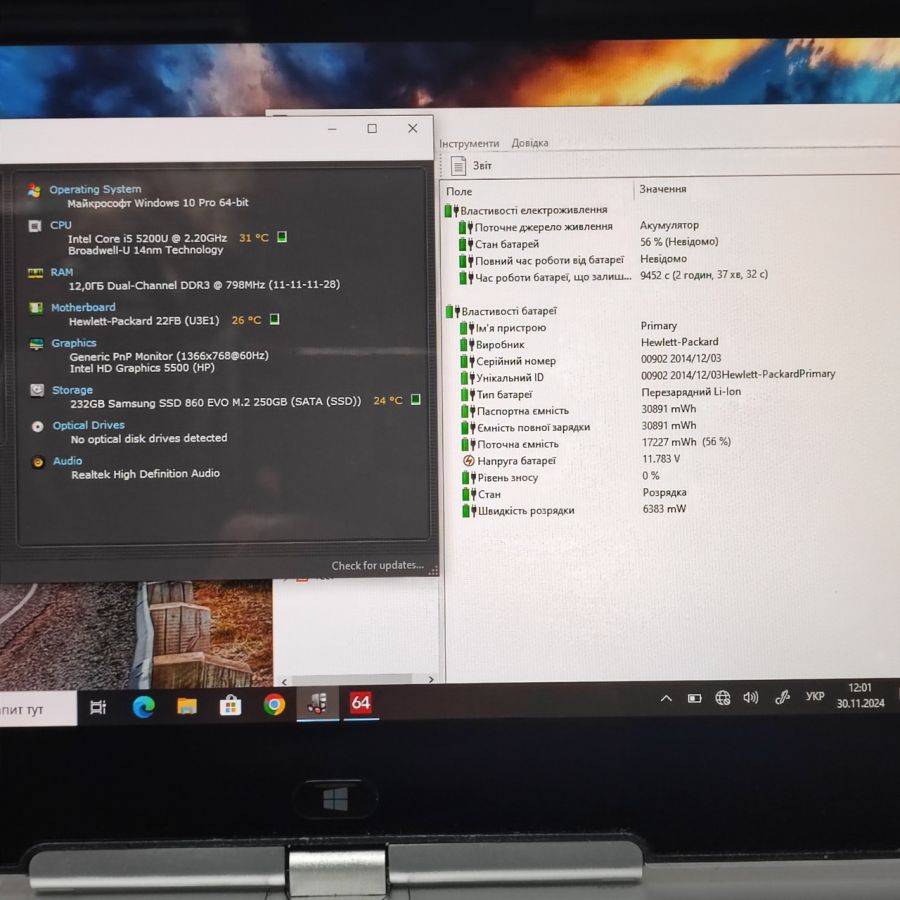Open the Довідка menu in AIDA64

[530, 143]
